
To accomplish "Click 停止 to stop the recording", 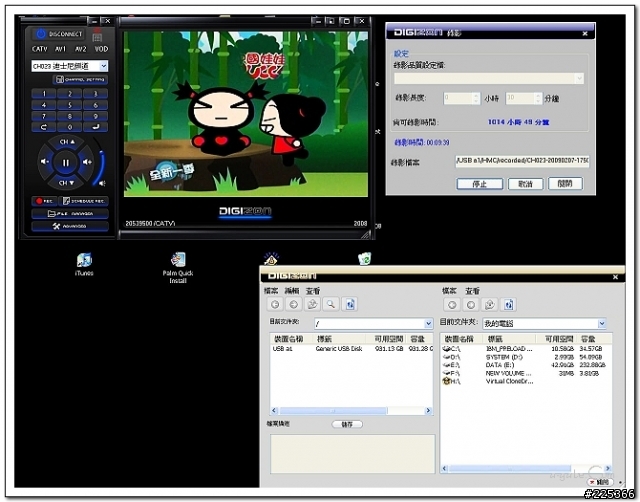I will pos(480,184).
